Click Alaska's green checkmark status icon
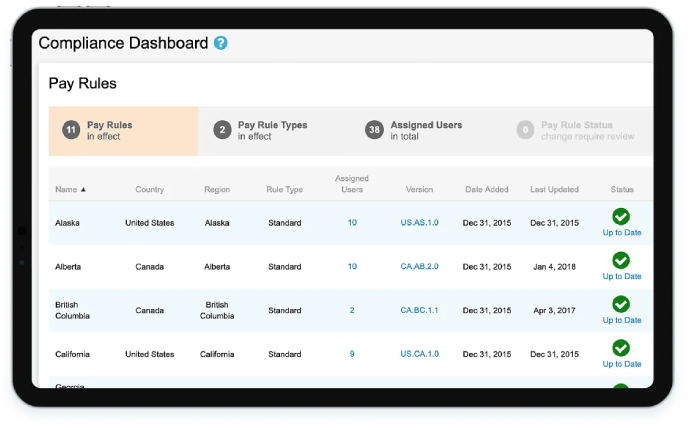The image size is (698, 430). [621, 216]
